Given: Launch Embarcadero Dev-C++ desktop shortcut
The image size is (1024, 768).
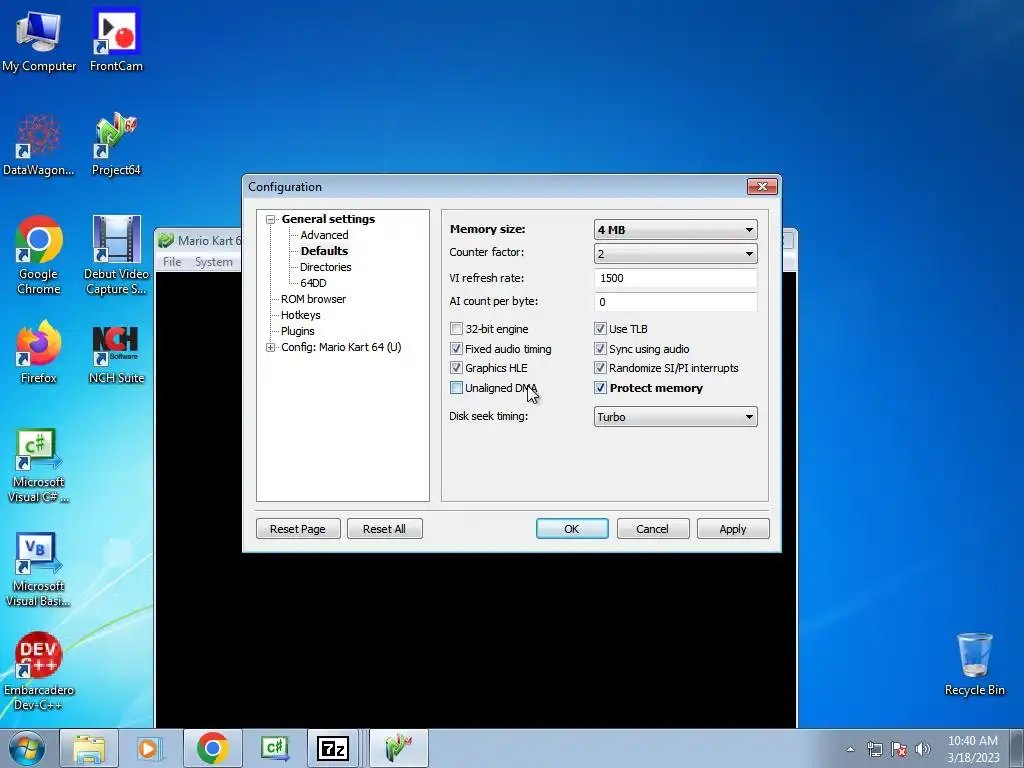Looking at the screenshot, I should tap(39, 671).
